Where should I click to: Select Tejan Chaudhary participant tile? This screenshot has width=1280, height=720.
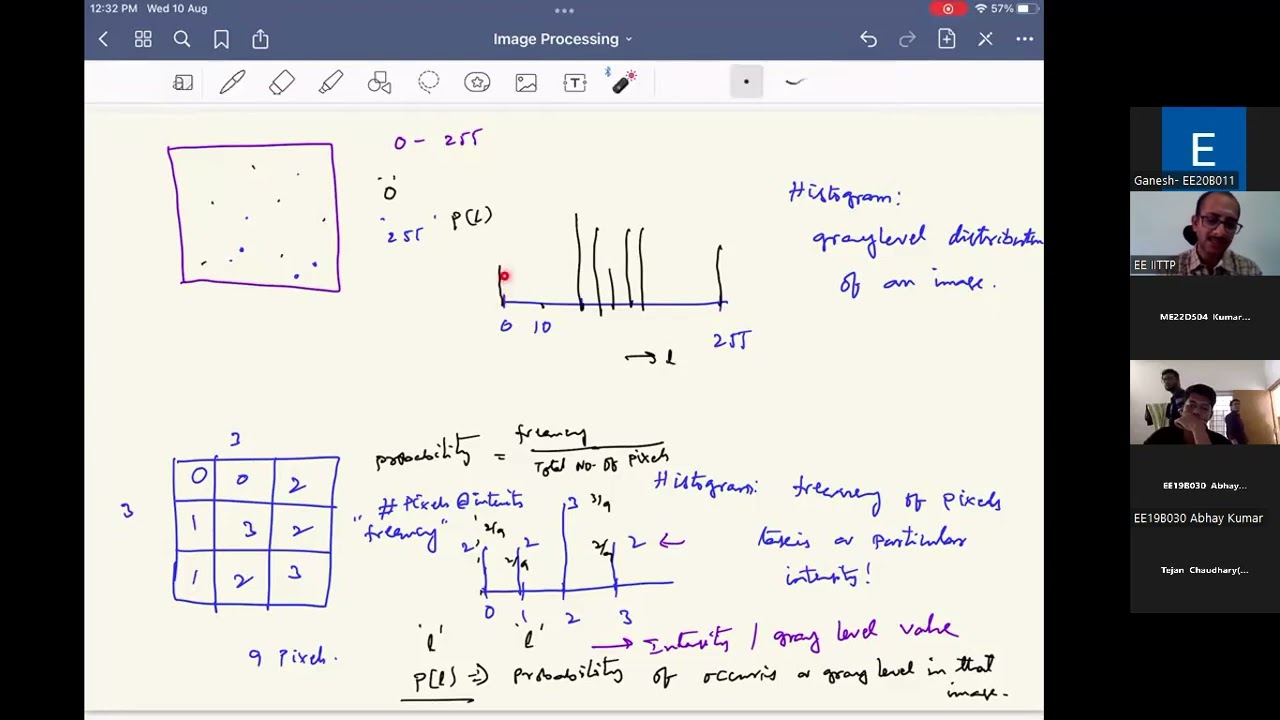1204,570
